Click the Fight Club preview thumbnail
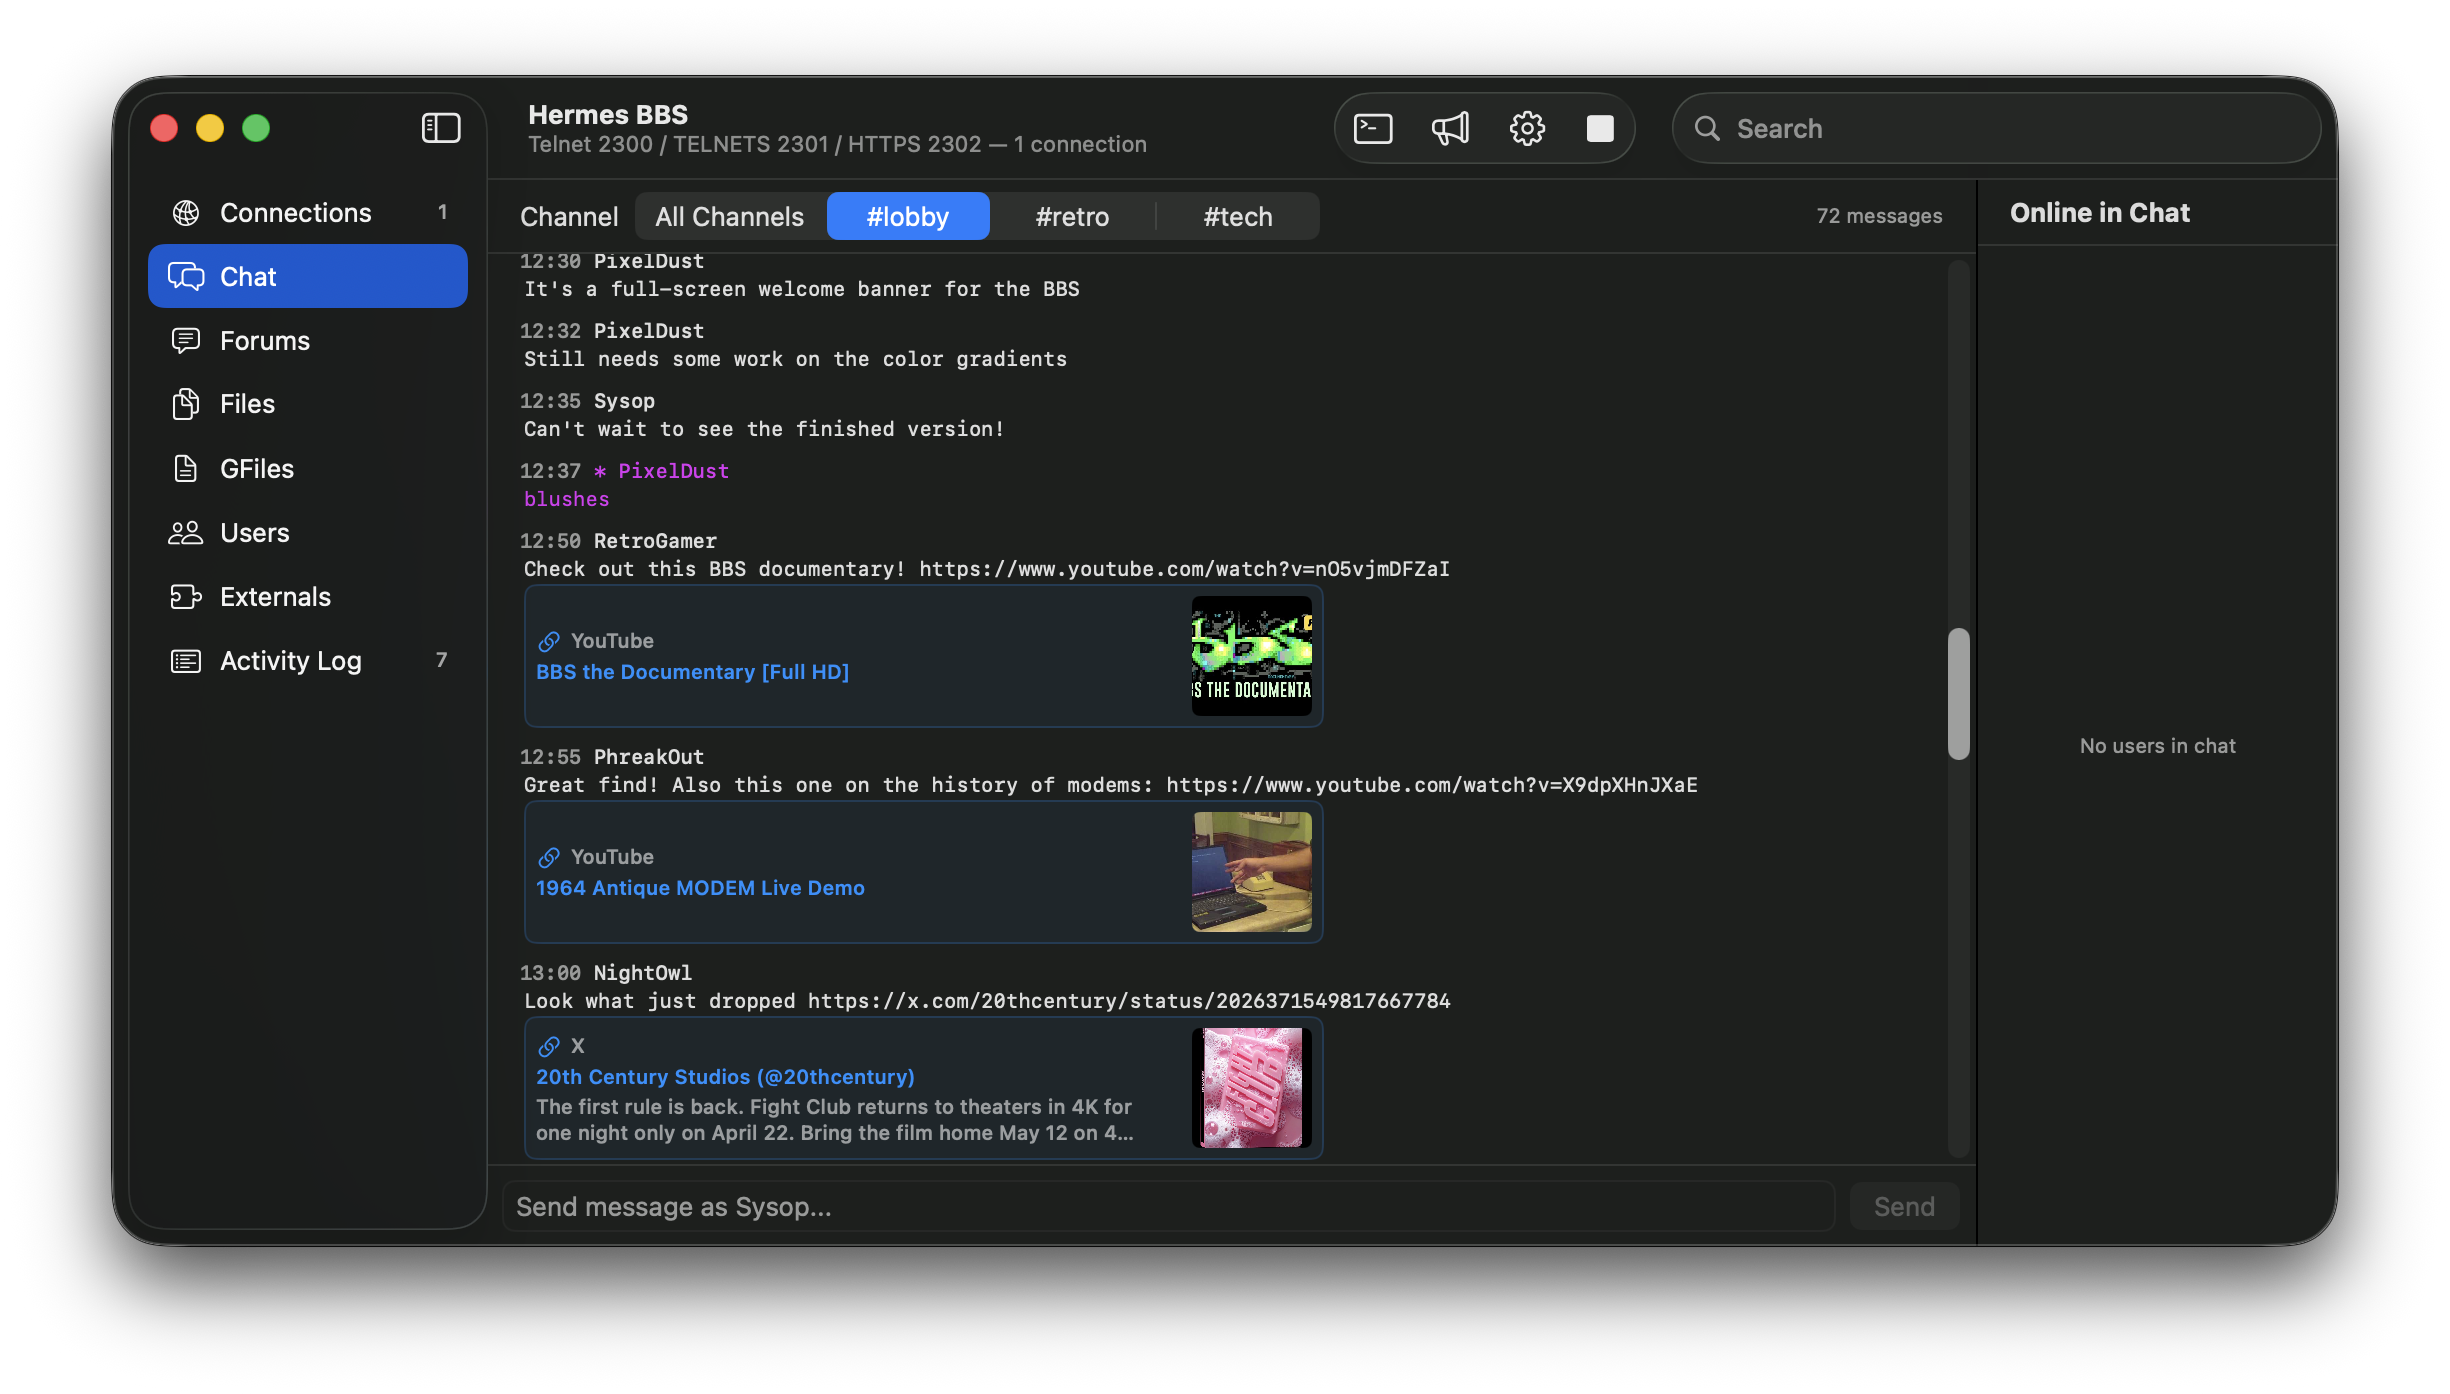The height and width of the screenshot is (1394, 2450). 1251,1089
